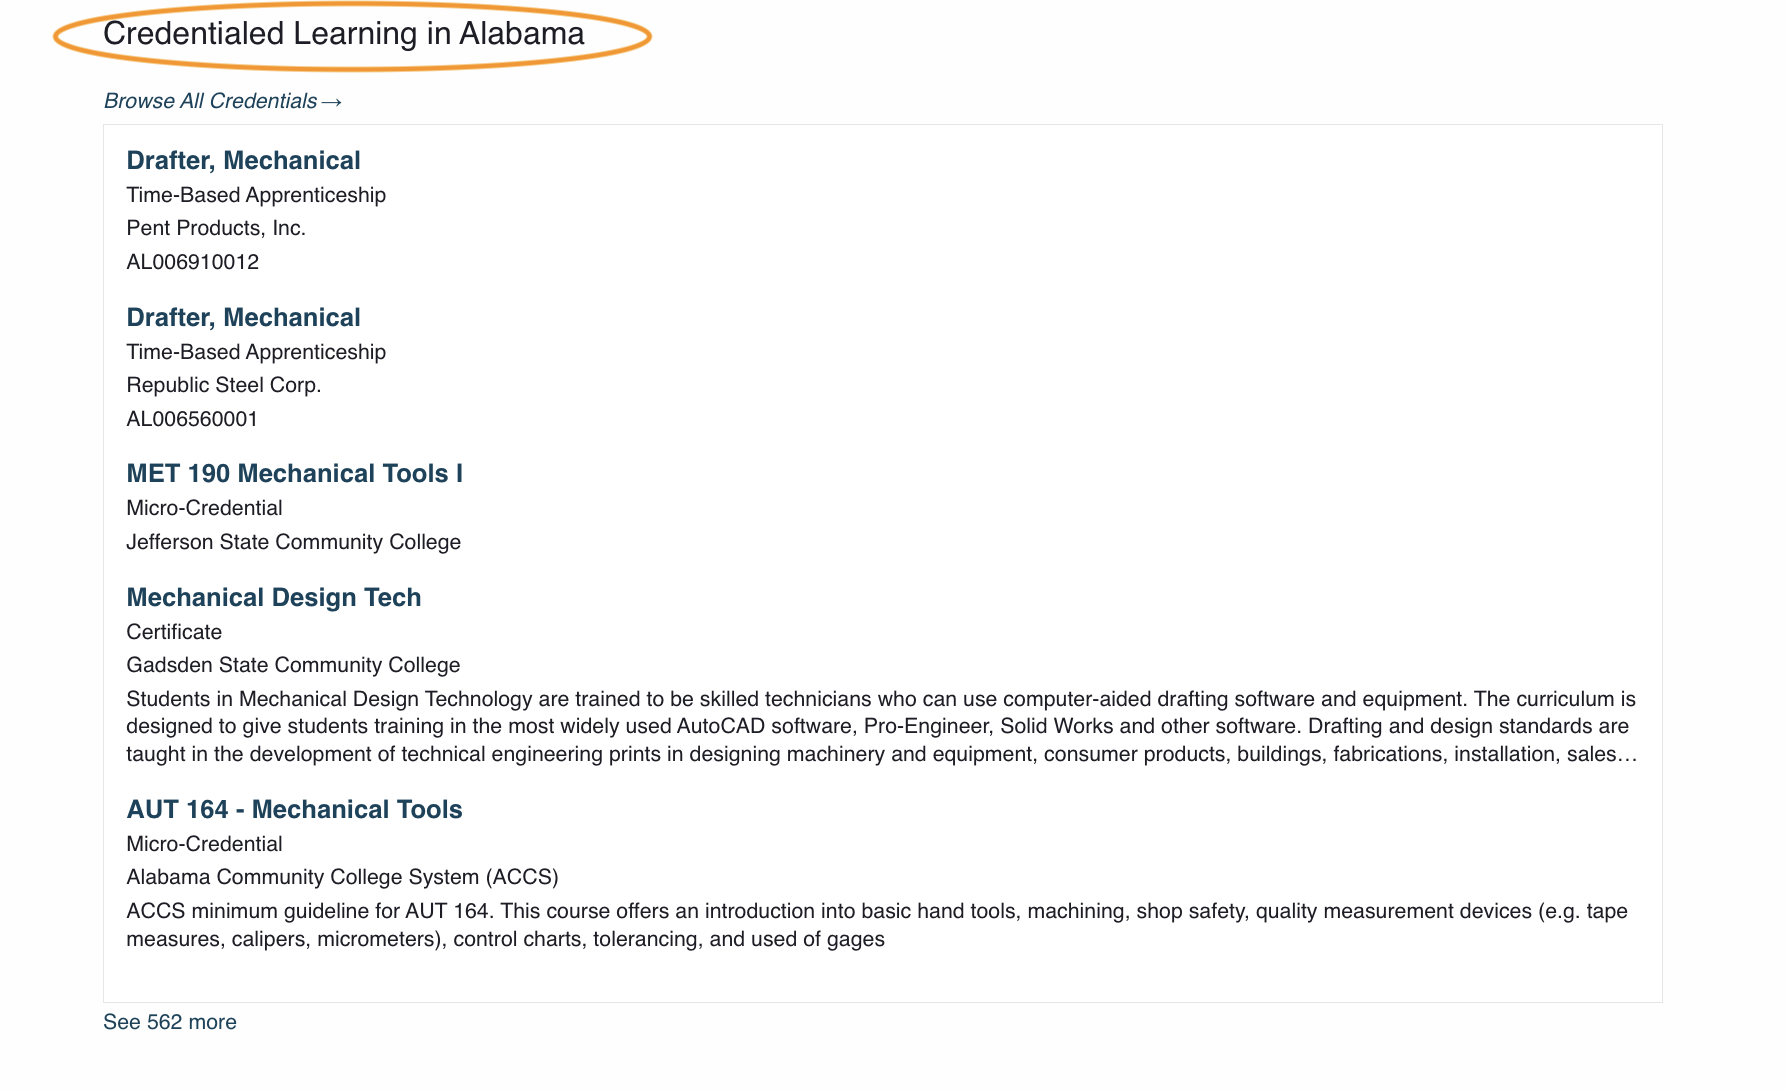Click Alabama Community College System (ACCS) text

342,877
